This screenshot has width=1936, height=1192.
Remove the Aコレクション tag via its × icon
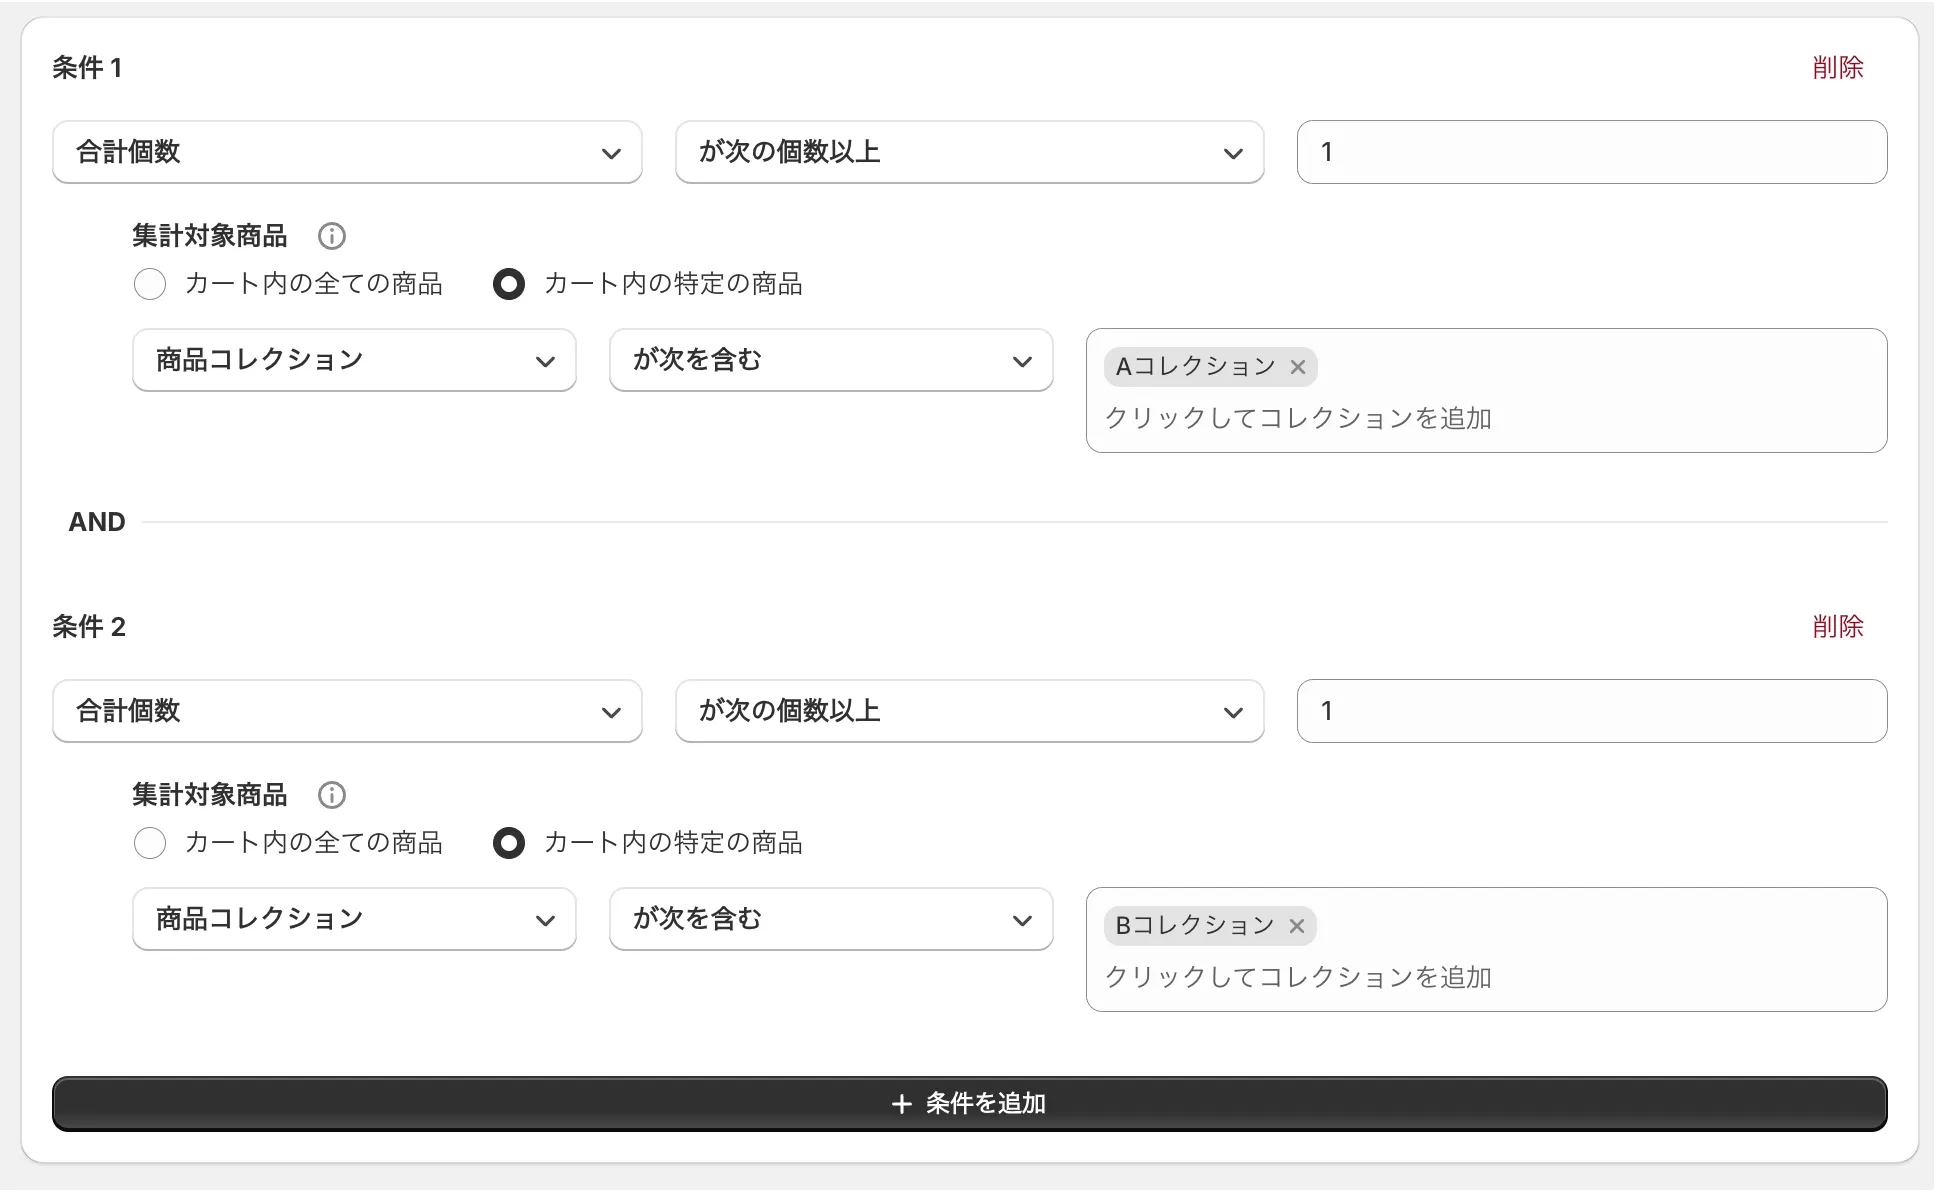coord(1296,367)
